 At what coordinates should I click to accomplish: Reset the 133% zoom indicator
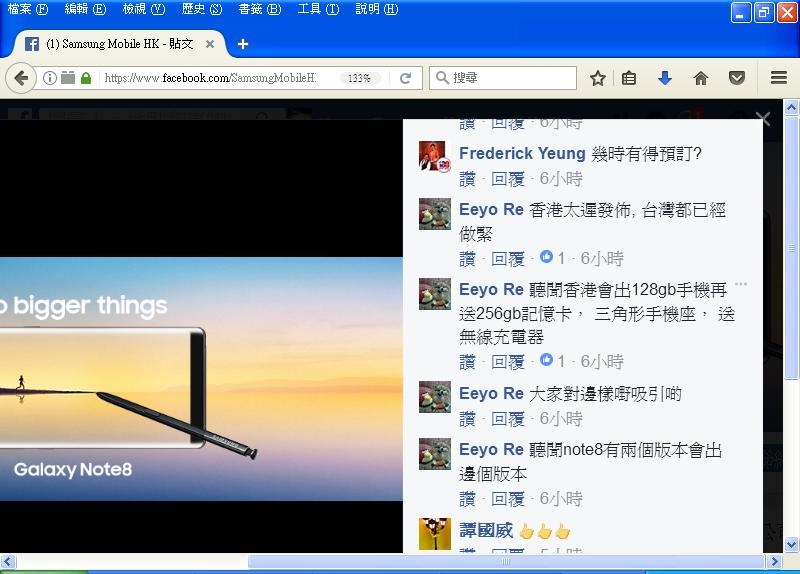click(360, 78)
